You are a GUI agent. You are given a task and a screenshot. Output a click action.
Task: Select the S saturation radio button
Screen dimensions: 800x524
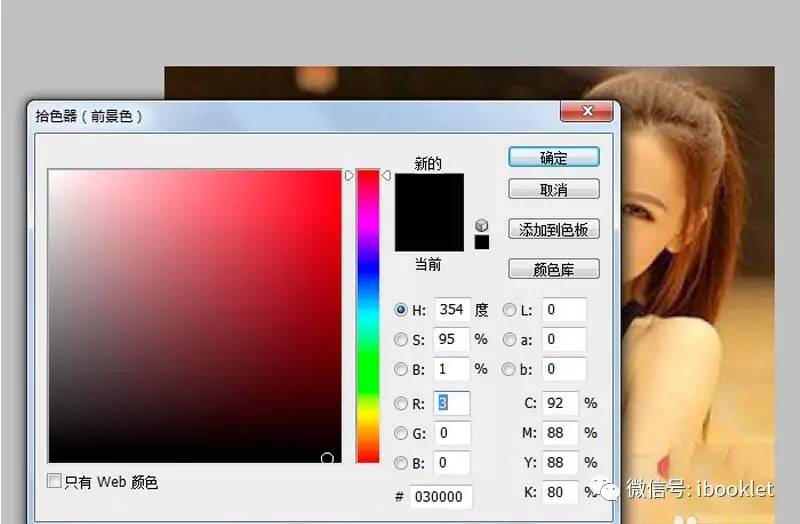pos(401,339)
